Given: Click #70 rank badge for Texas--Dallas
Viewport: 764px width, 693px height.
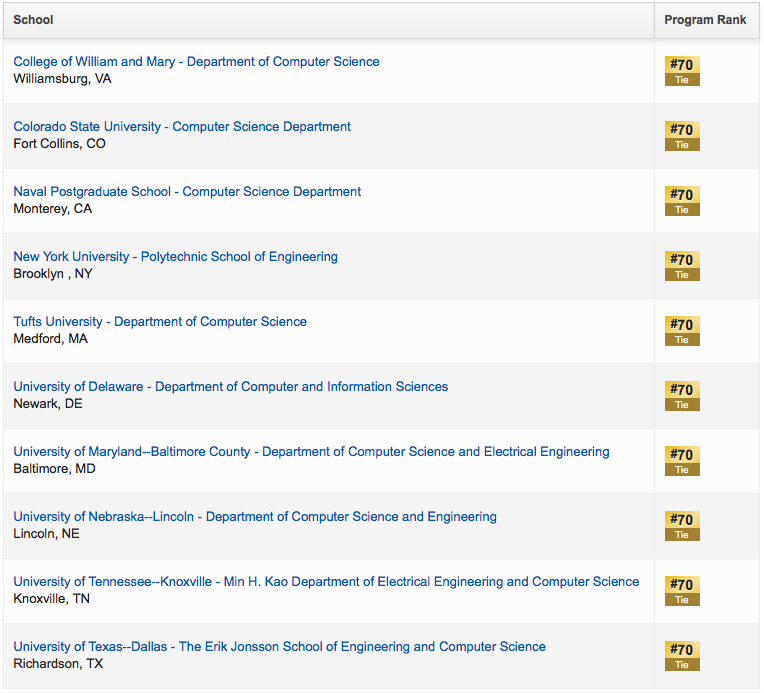Looking at the screenshot, I should coord(682,656).
